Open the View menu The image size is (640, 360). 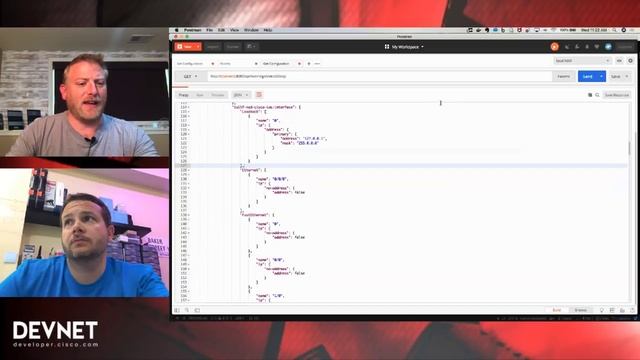(x=235, y=30)
